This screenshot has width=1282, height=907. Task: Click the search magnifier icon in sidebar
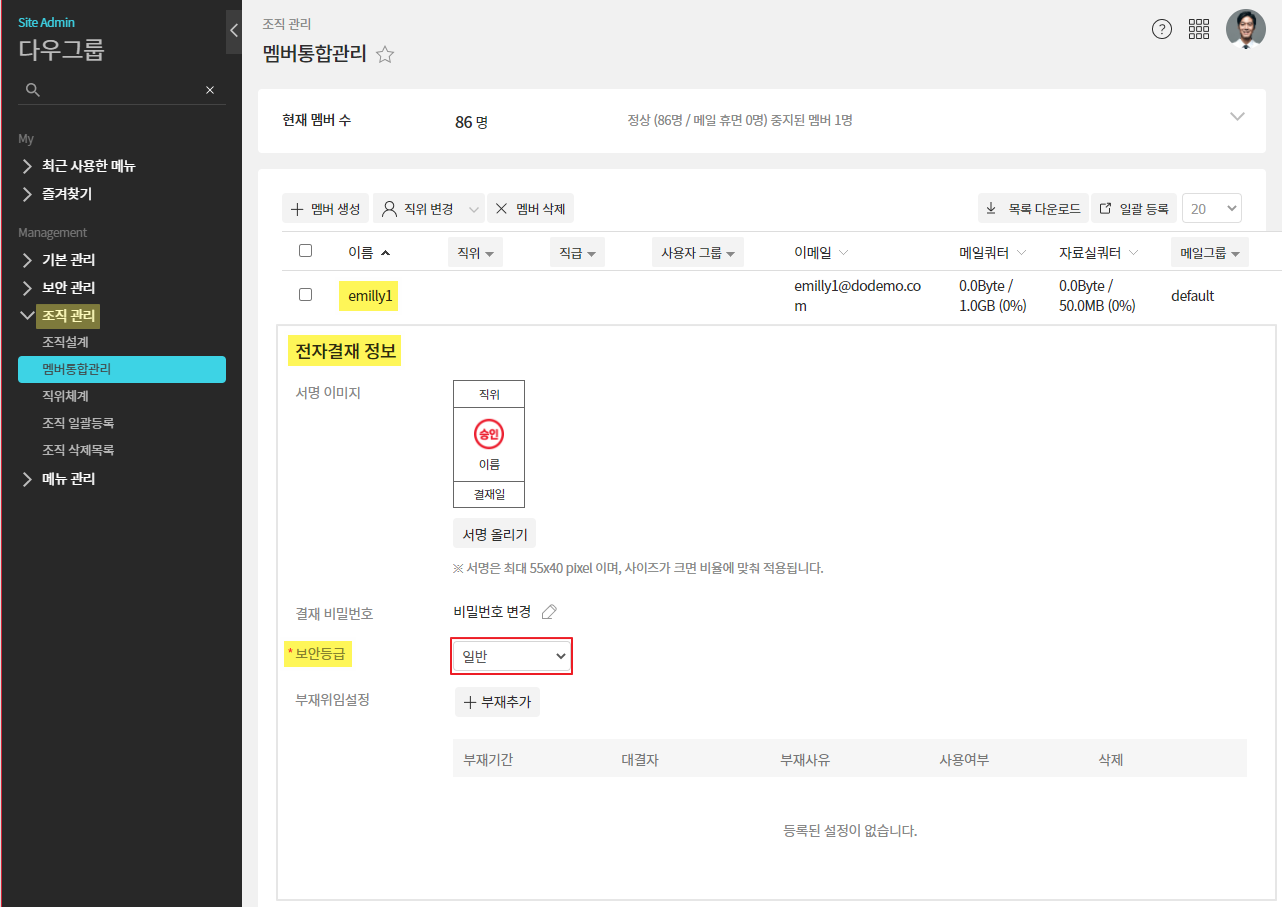(33, 90)
